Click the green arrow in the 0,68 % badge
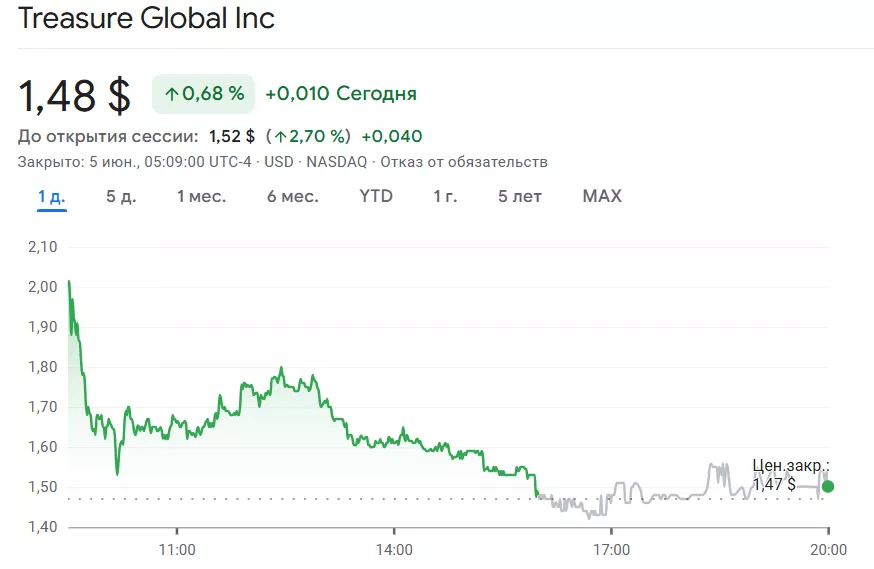The height and width of the screenshot is (569, 874). [172, 94]
